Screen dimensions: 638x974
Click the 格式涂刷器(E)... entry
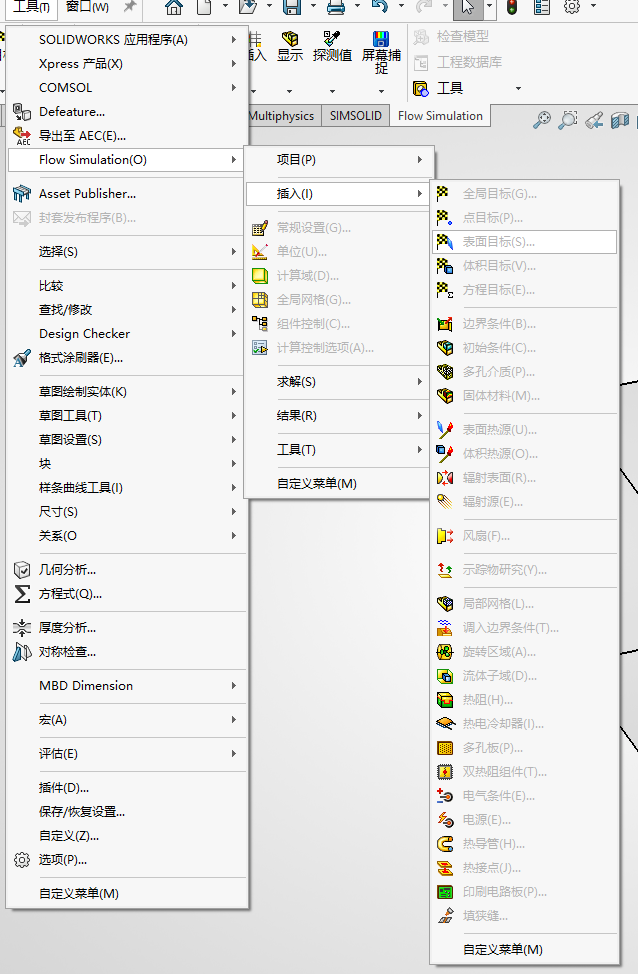(x=126, y=358)
